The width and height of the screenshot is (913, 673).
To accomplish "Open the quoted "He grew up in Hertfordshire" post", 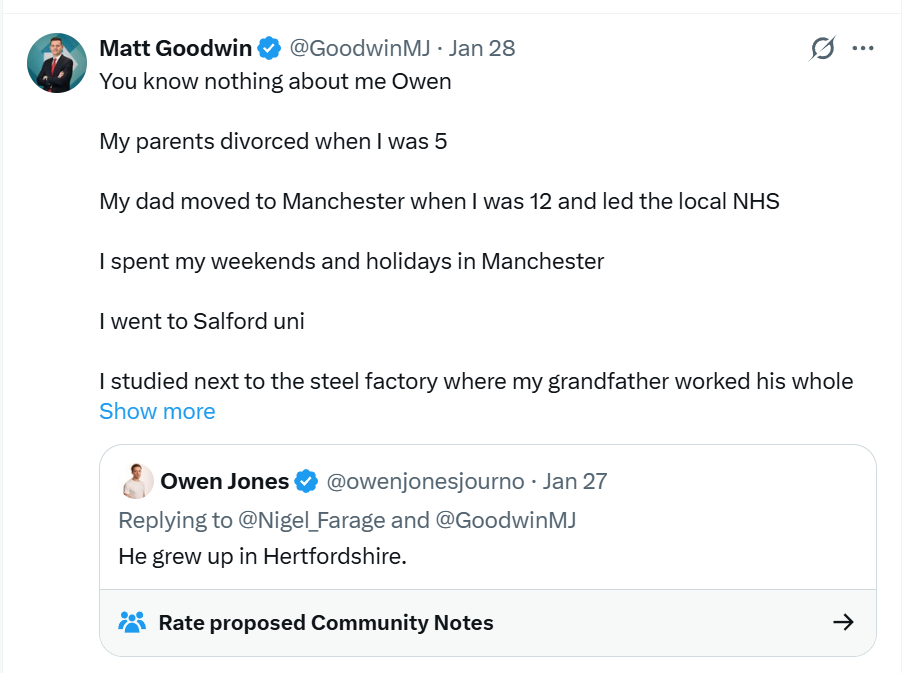I will [x=262, y=556].
